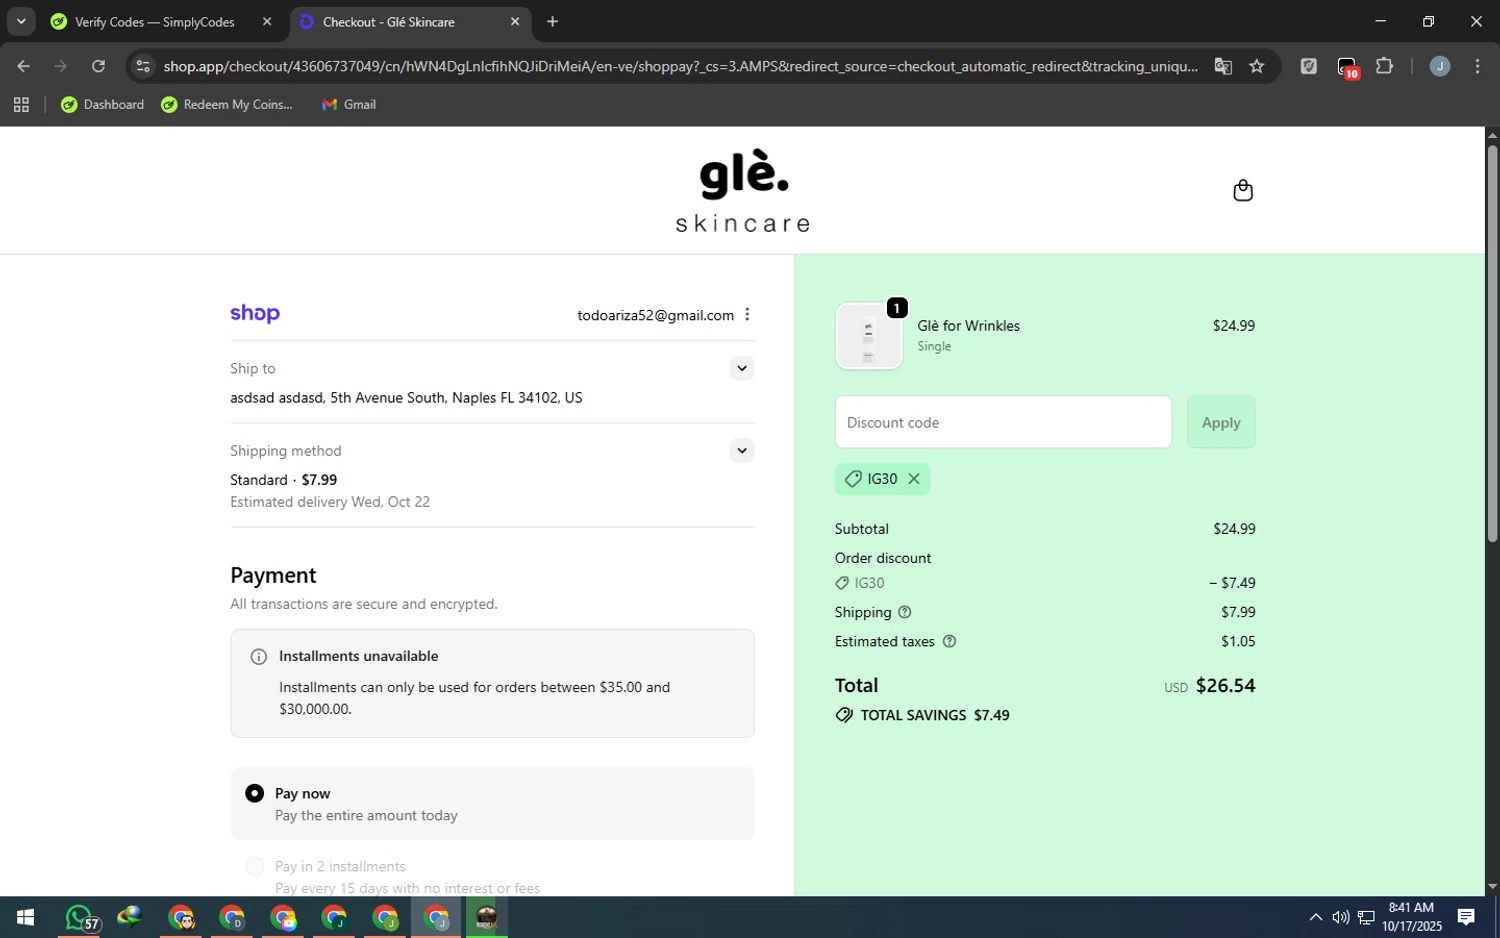Open the bookmarks apps grid icon
Viewport: 1500px width, 938px height.
(21, 104)
